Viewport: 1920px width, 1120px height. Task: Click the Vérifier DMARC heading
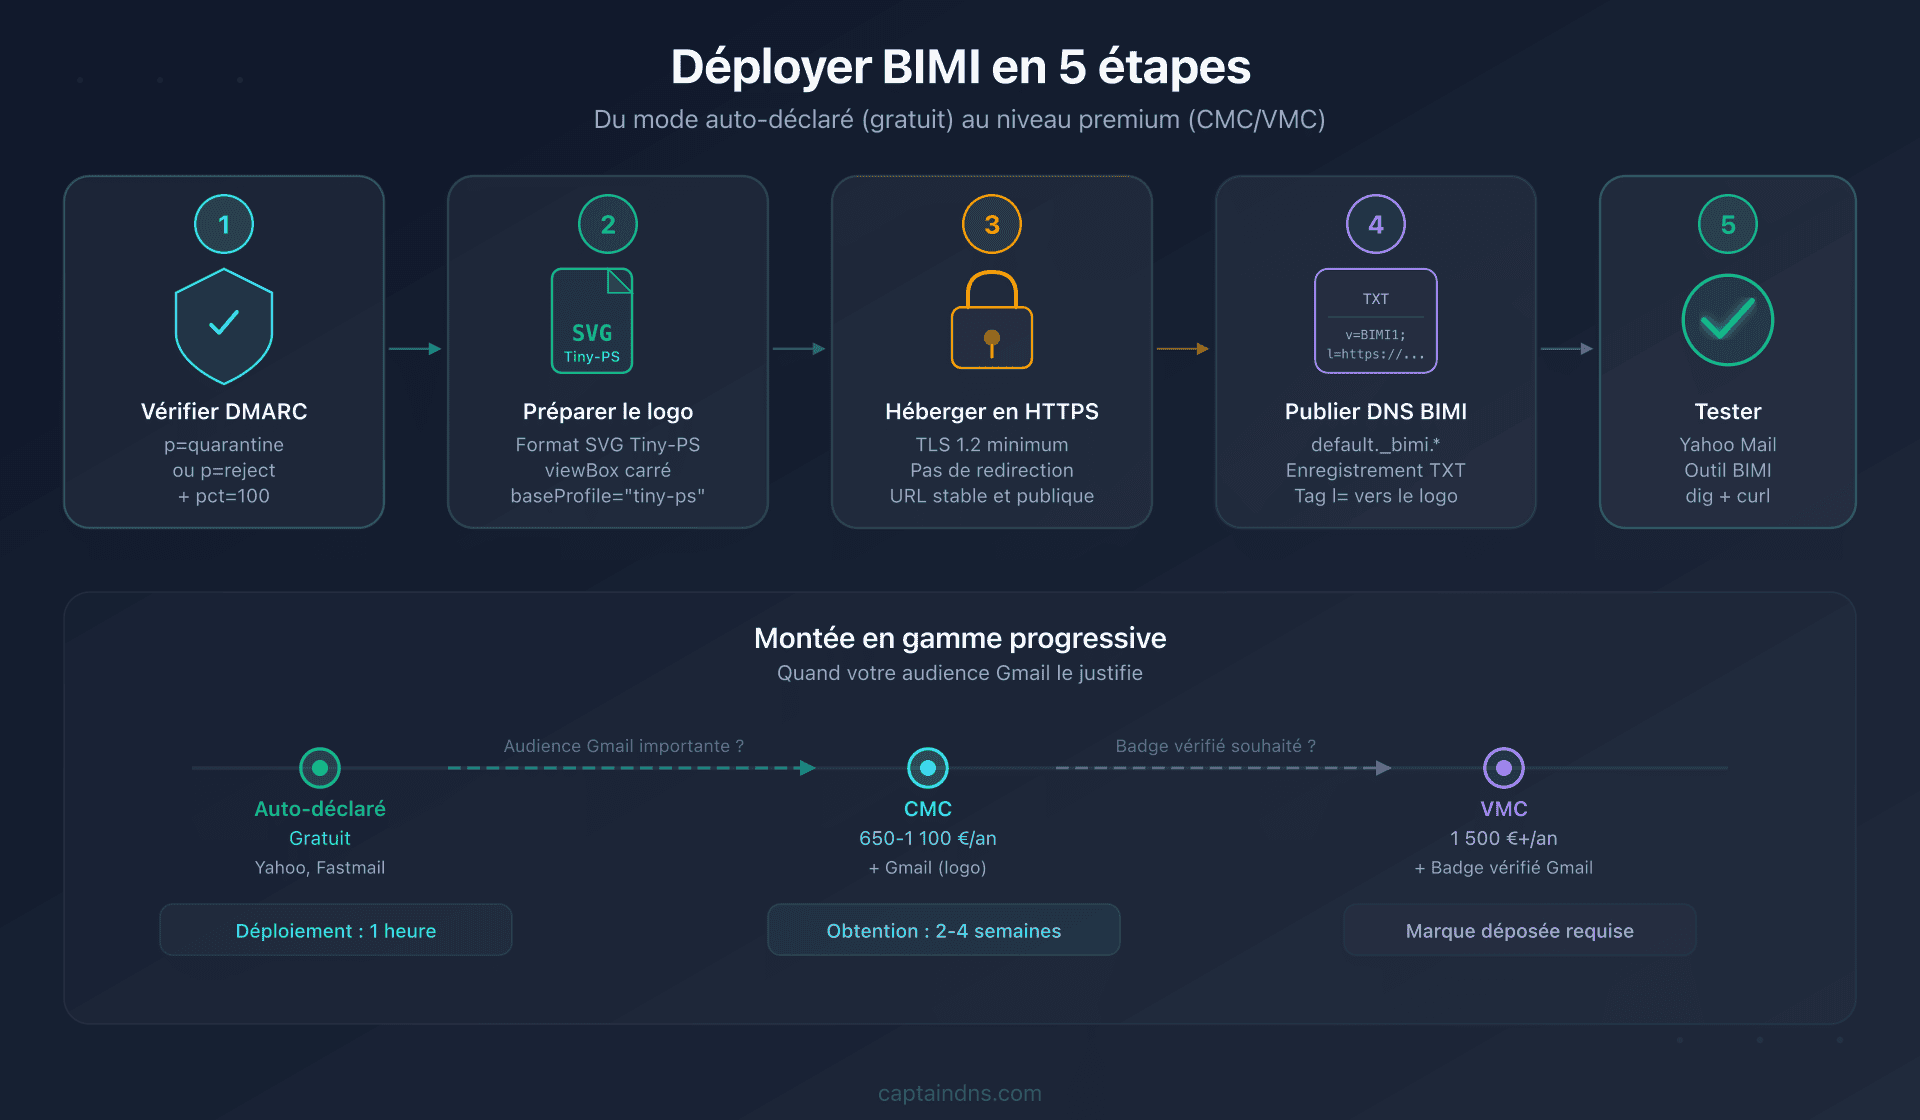pyautogui.click(x=224, y=411)
